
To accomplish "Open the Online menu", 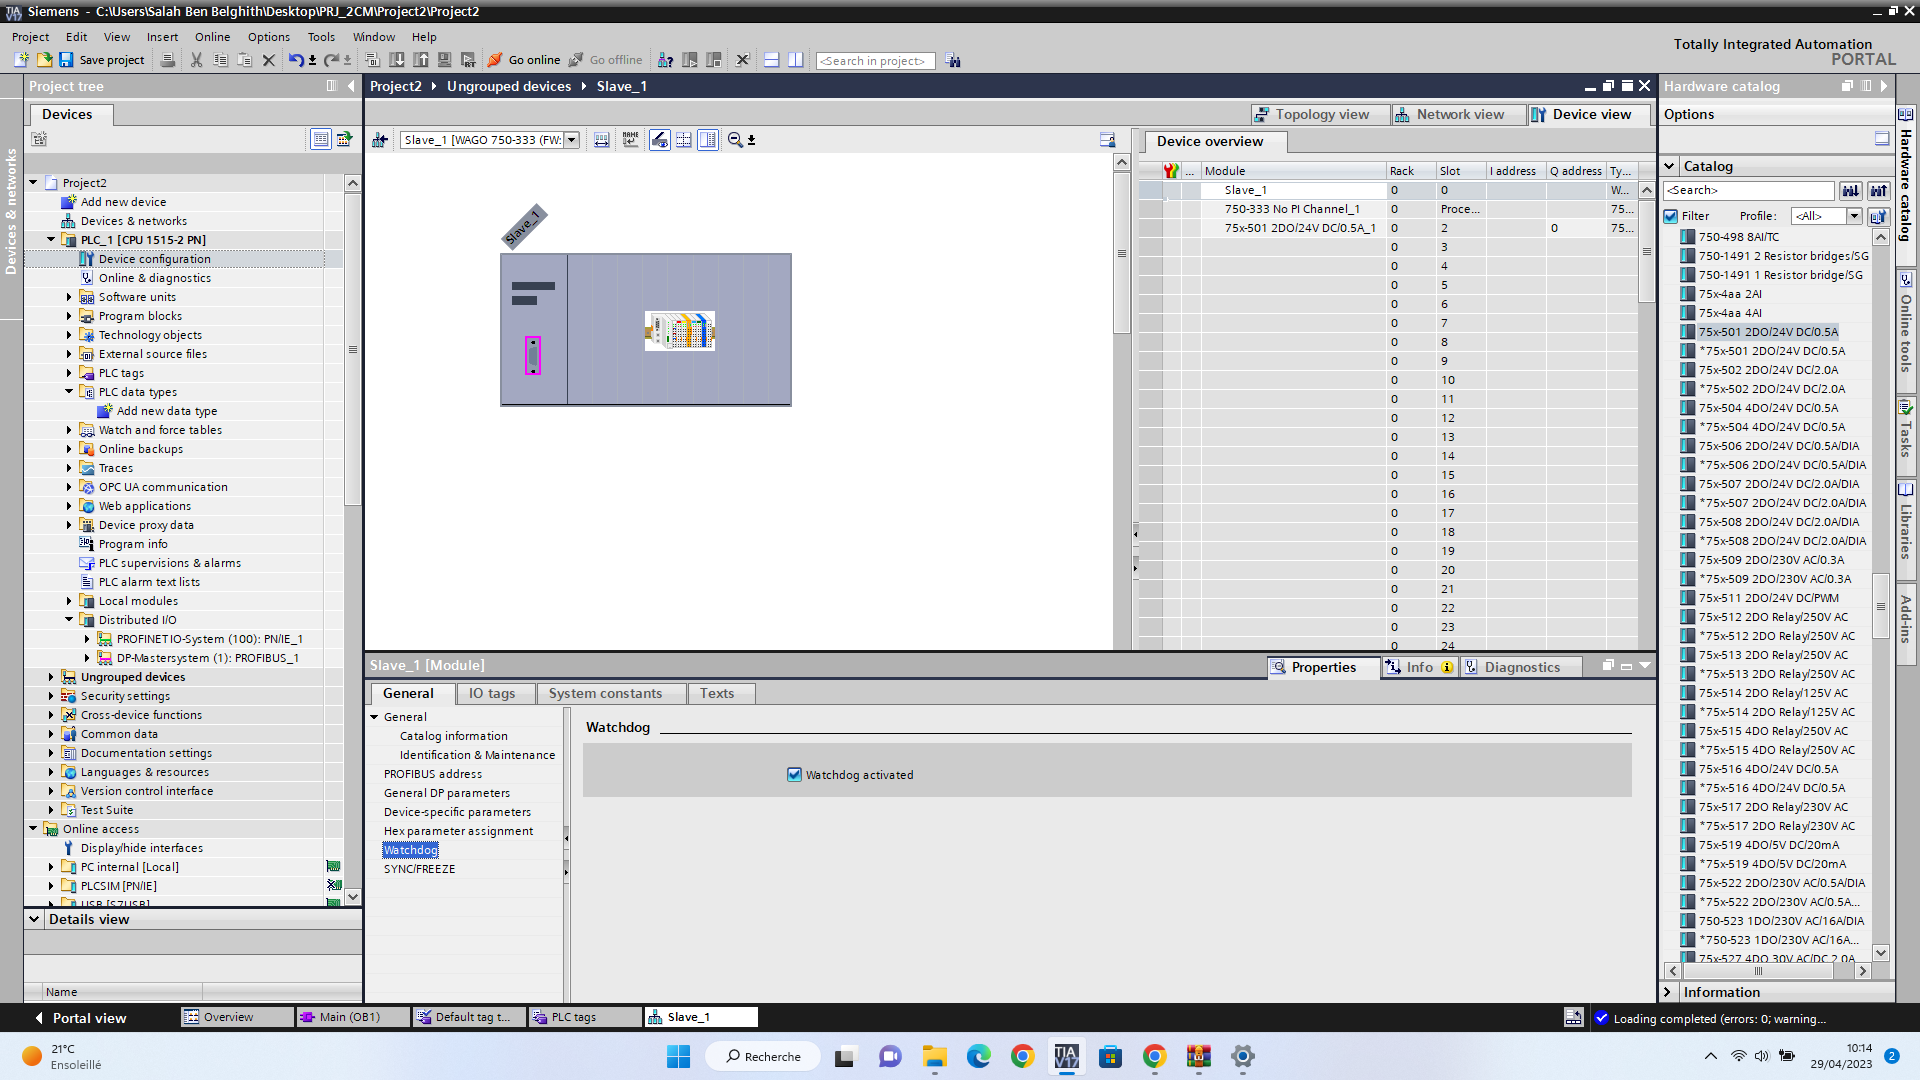I will 212,37.
